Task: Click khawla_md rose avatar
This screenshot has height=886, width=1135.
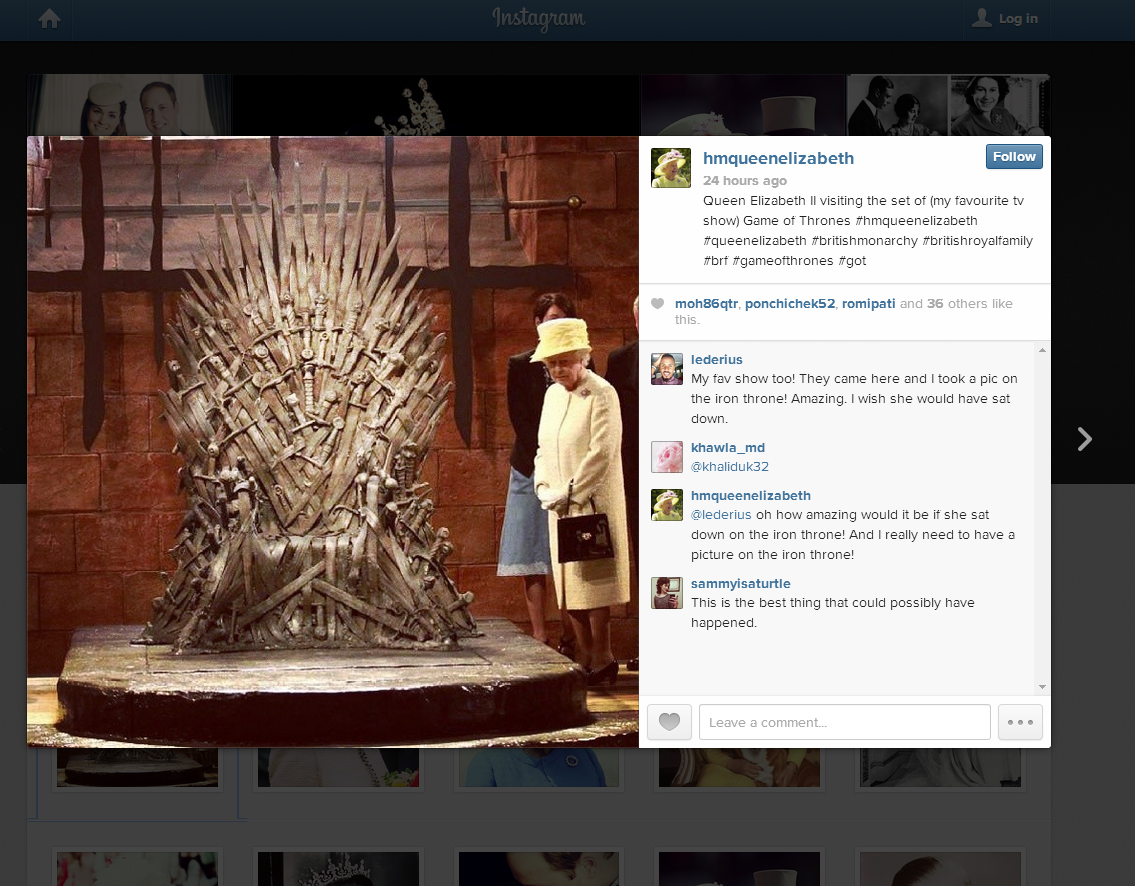Action: click(667, 457)
